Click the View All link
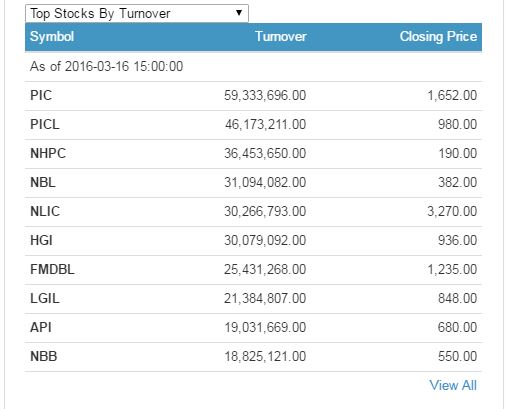505x409 pixels. coord(453,385)
